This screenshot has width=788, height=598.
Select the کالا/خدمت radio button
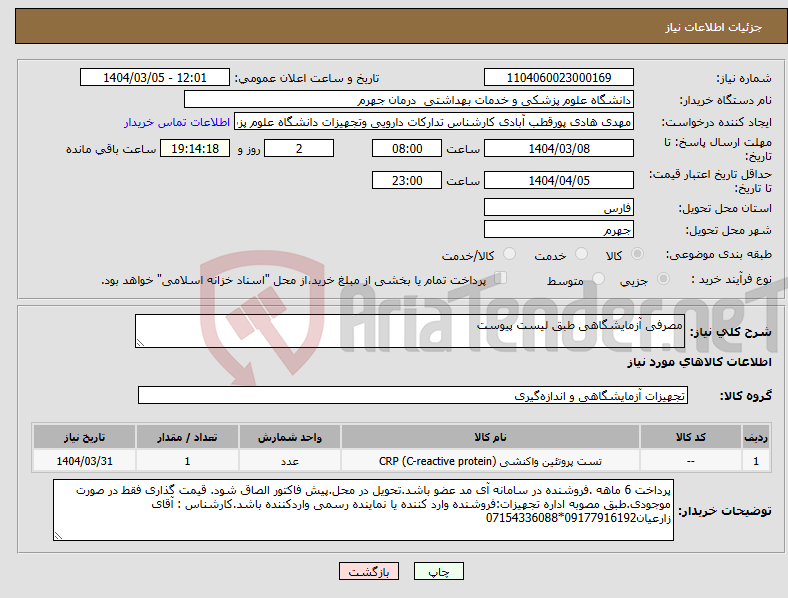[x=510, y=254]
